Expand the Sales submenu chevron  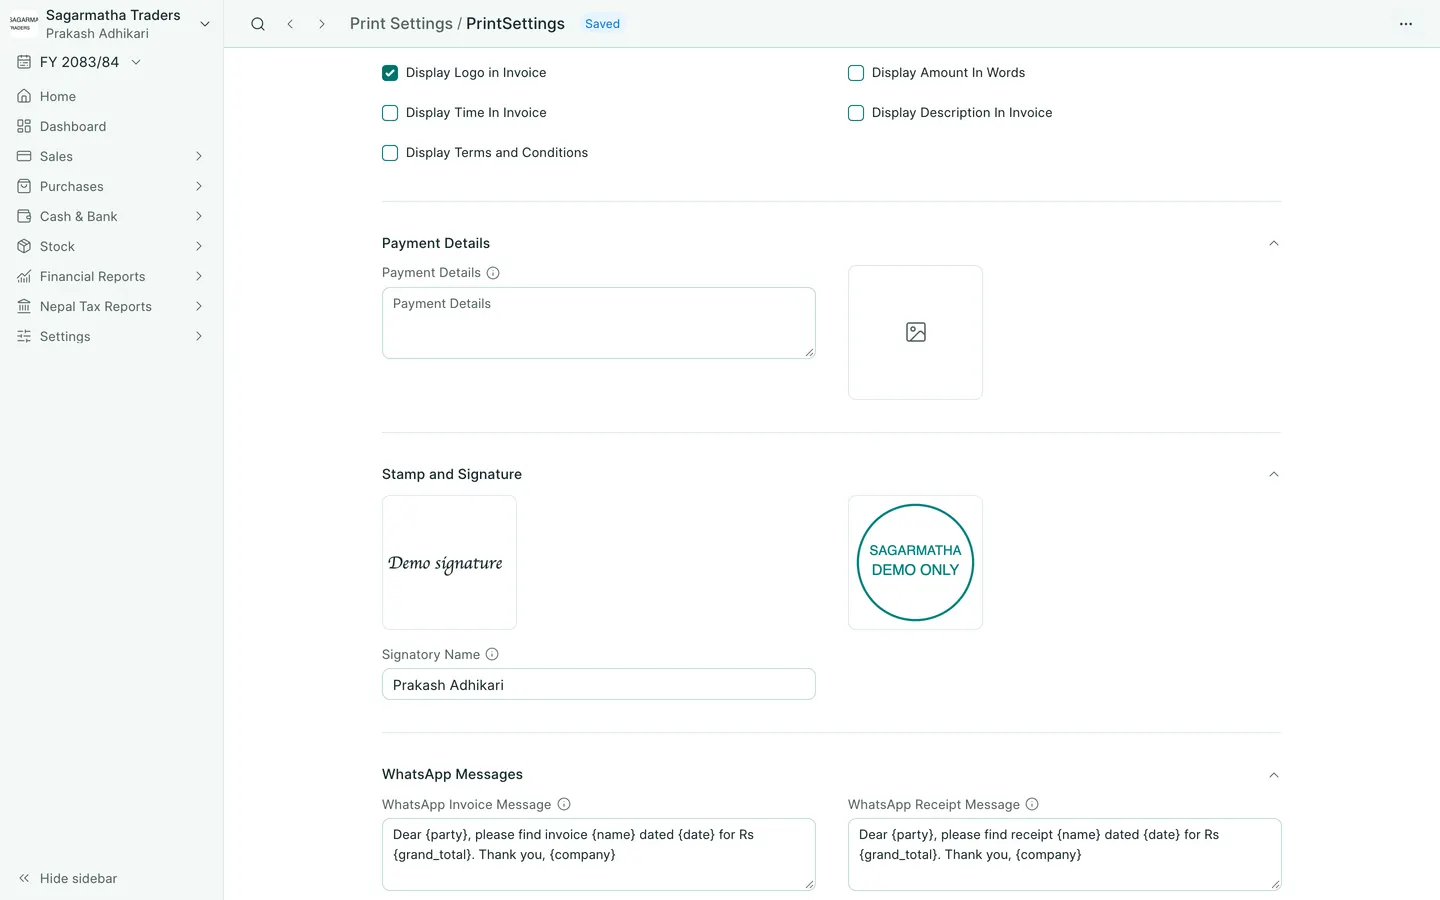point(199,156)
